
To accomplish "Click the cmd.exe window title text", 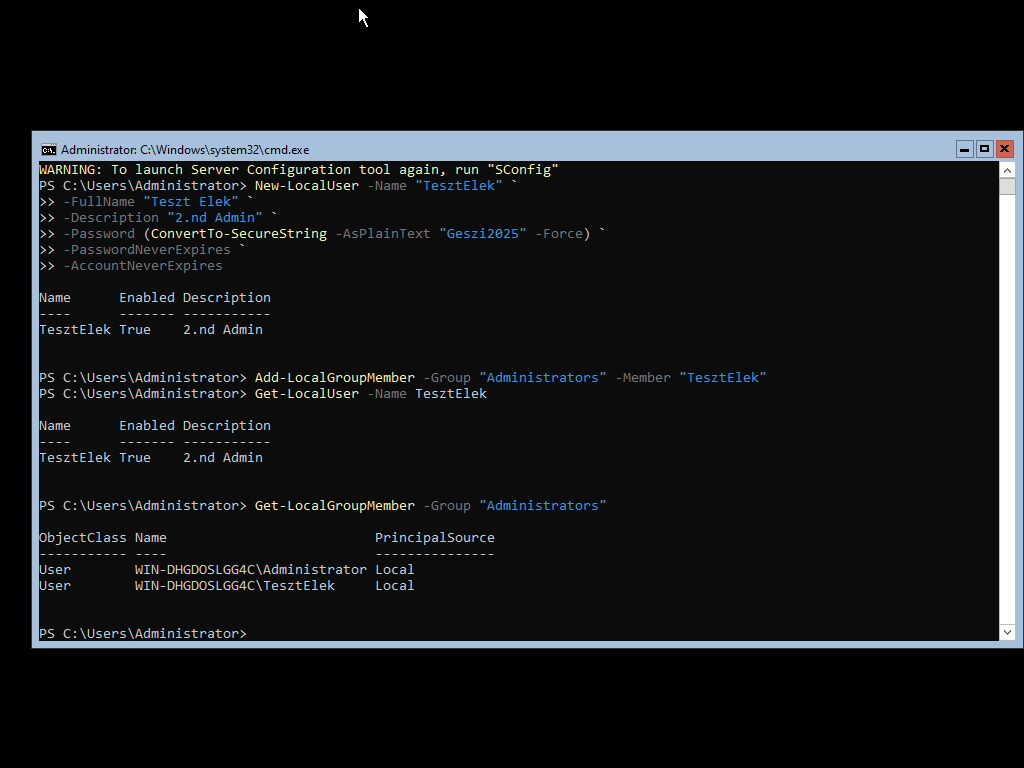I will [185, 150].
